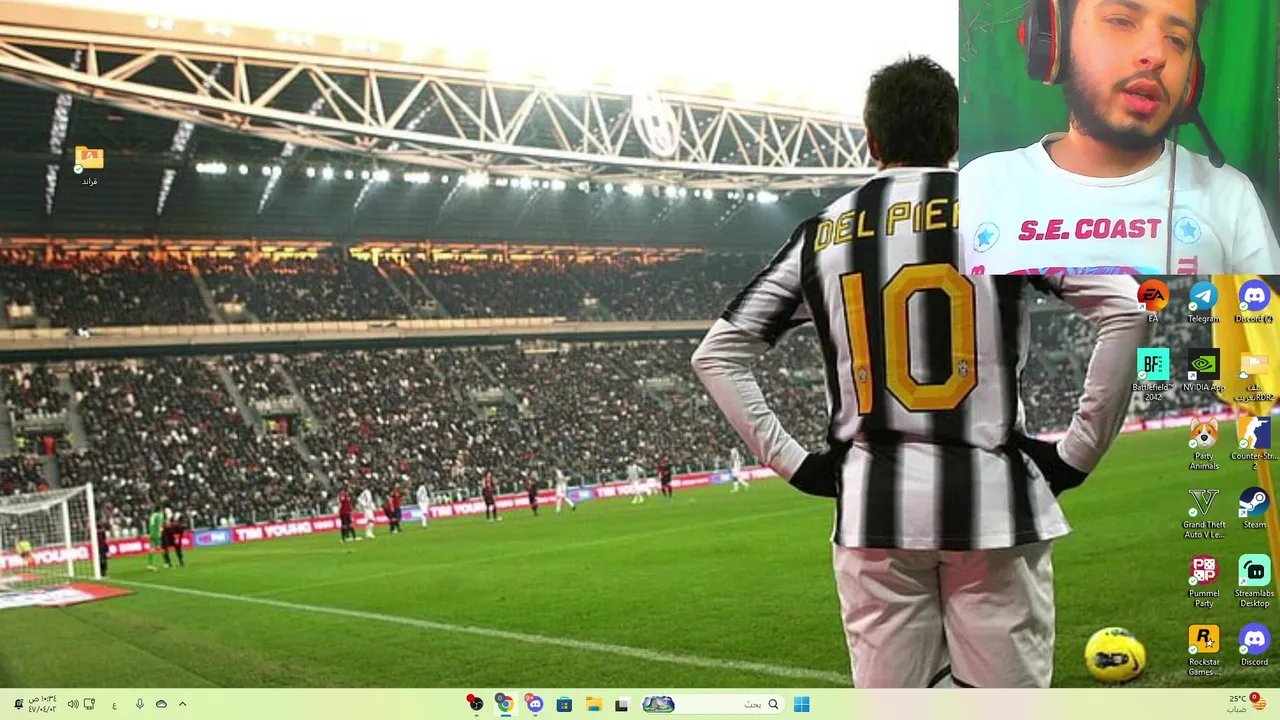1280x720 pixels.
Task: Select the Party Animals desktop icon
Action: tap(1203, 444)
